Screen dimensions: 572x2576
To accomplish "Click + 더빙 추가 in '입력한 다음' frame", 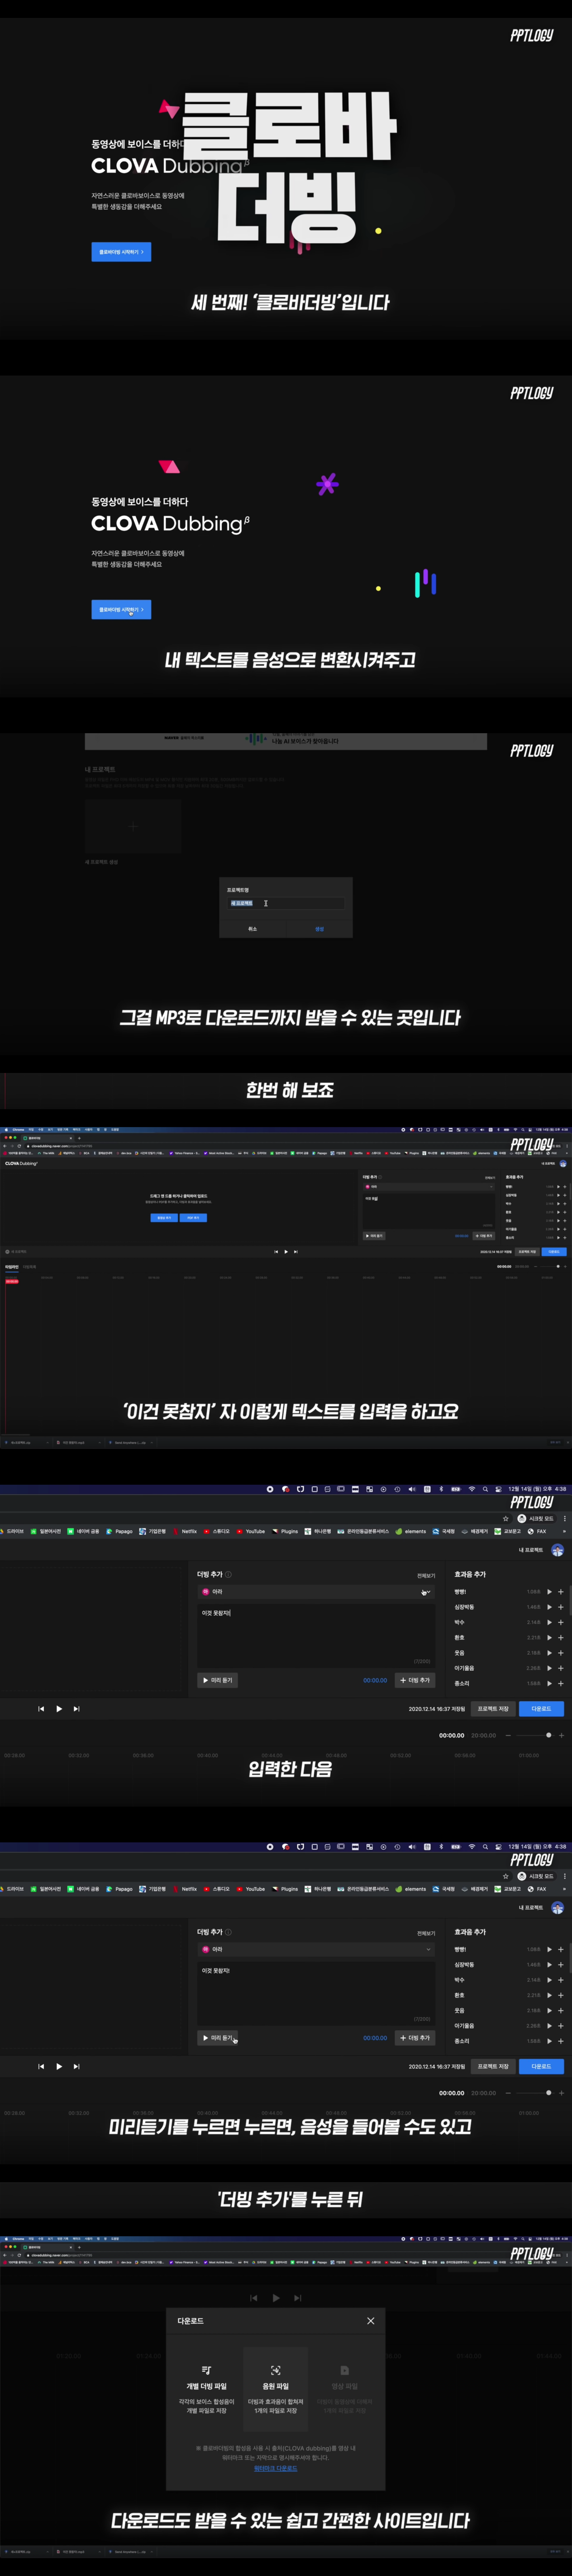I will (415, 1680).
